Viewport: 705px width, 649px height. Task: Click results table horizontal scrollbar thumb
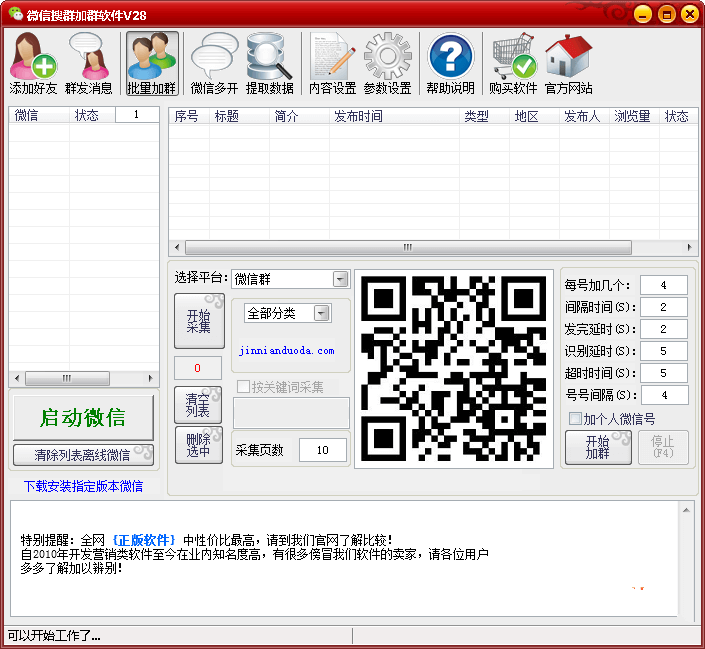coord(408,247)
